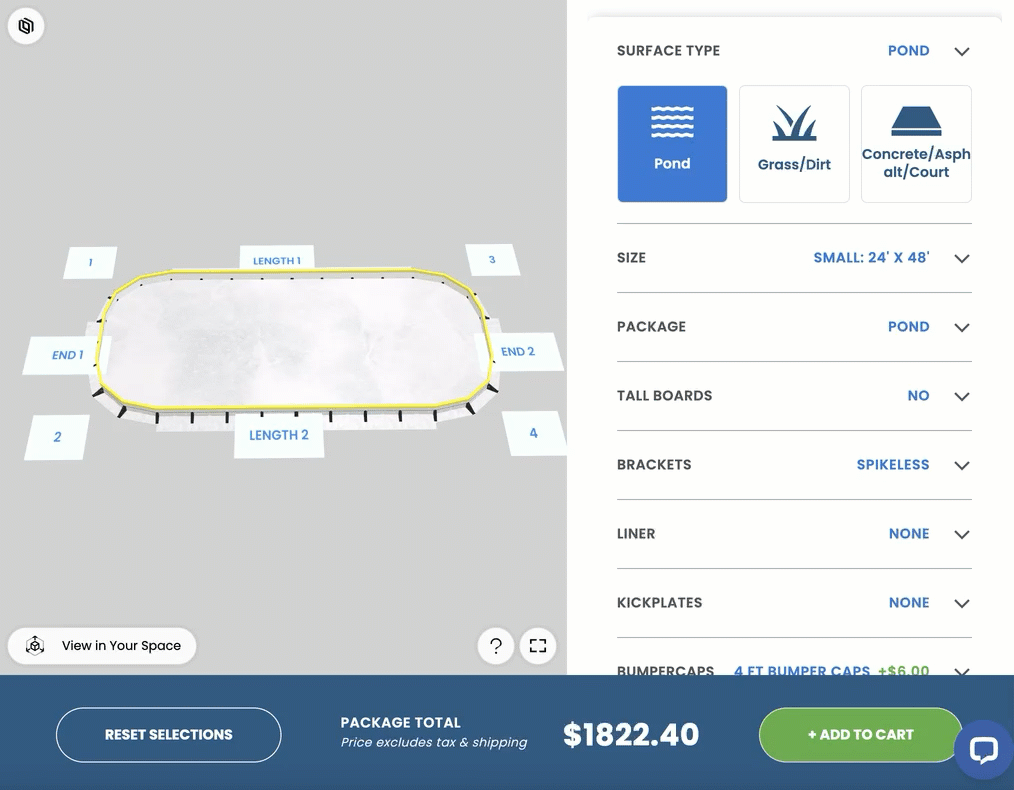The width and height of the screenshot is (1014, 790).
Task: Select the Concrete/Asphalt/Court surface type
Action: point(916,144)
